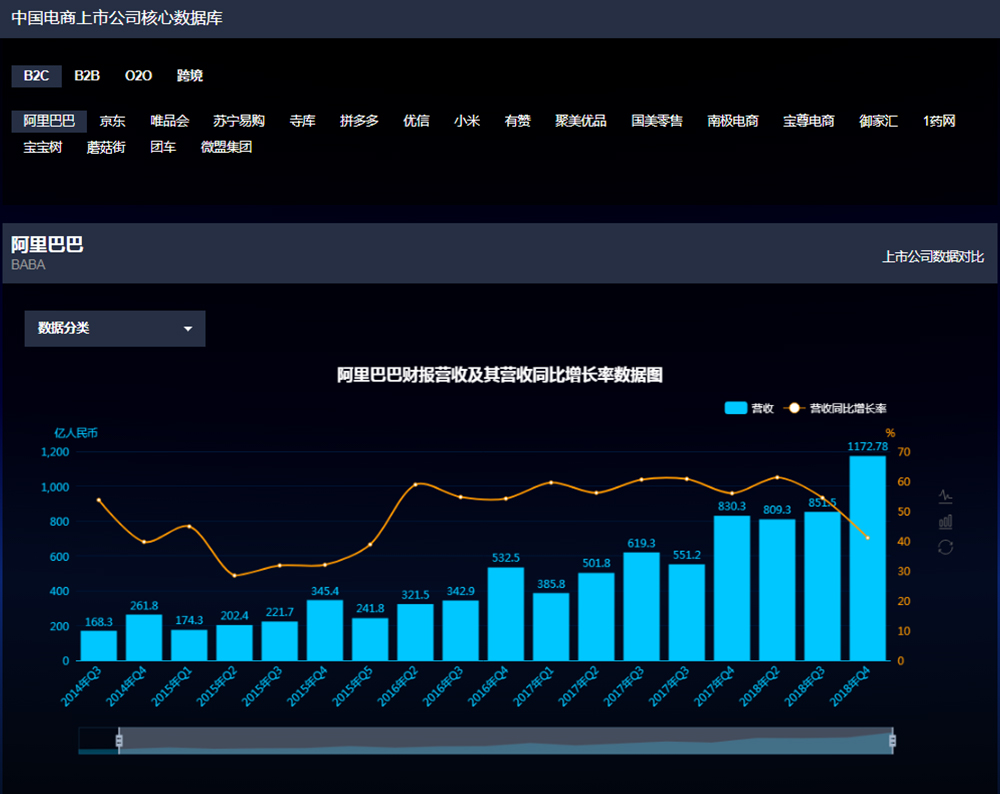Click the bar labeled 619.3
This screenshot has height=794, width=1000.
[642, 607]
